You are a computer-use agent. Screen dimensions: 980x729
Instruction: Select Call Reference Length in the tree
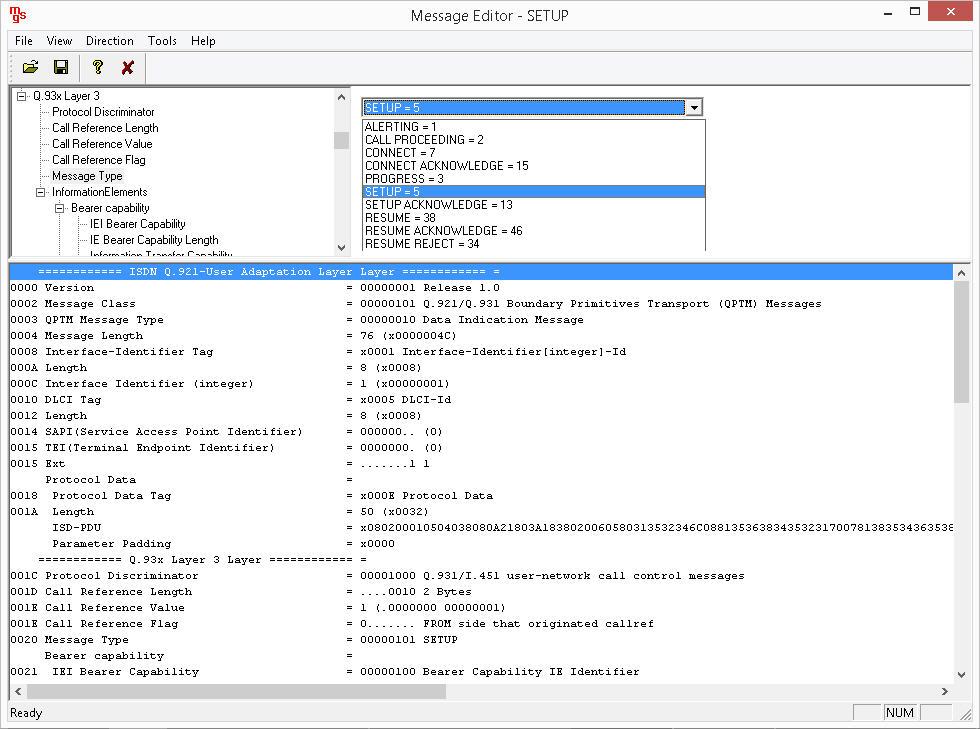click(105, 128)
